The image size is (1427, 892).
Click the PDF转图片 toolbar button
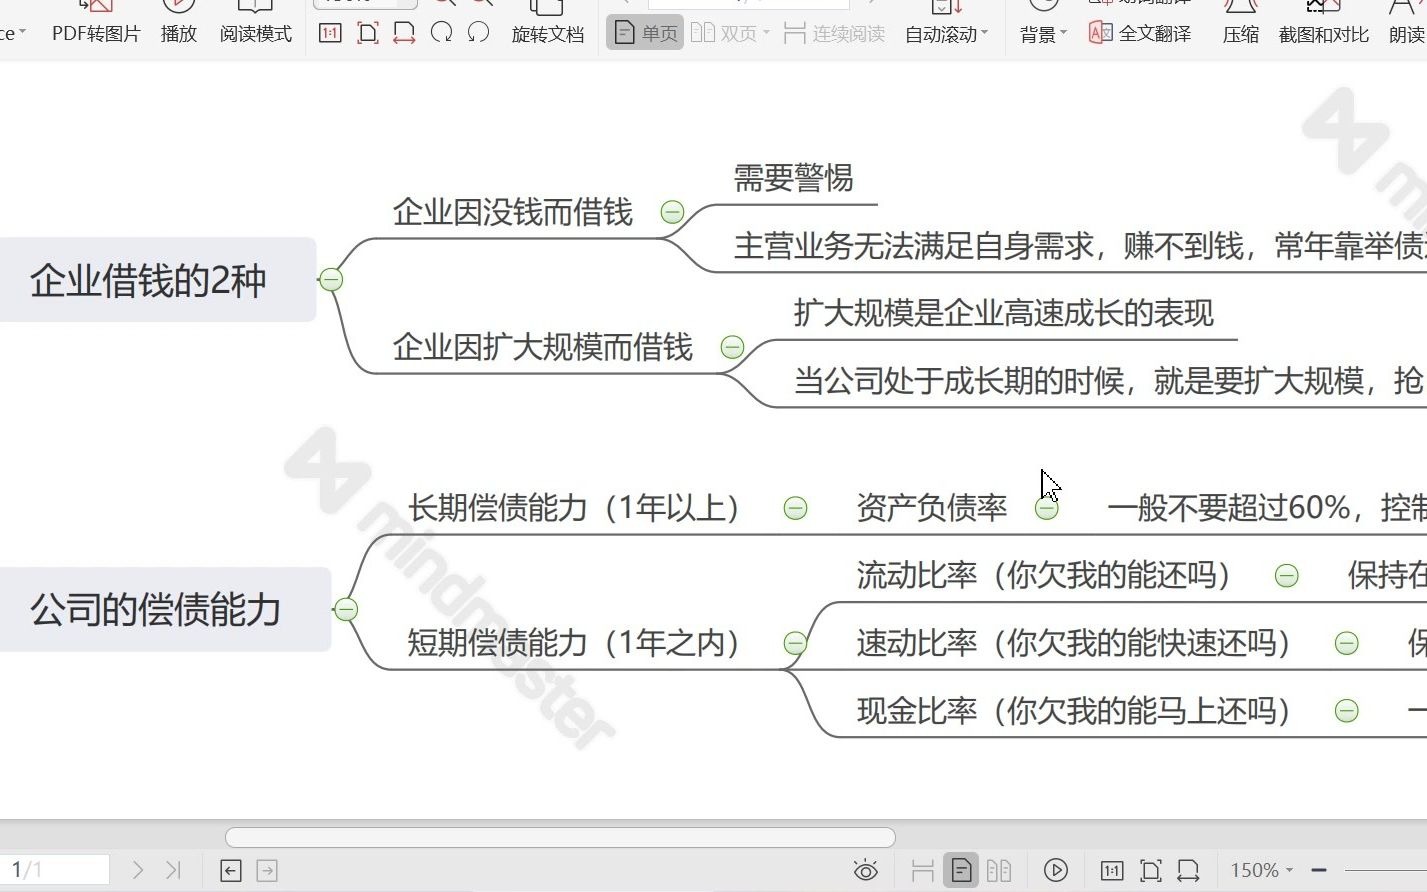[96, 24]
